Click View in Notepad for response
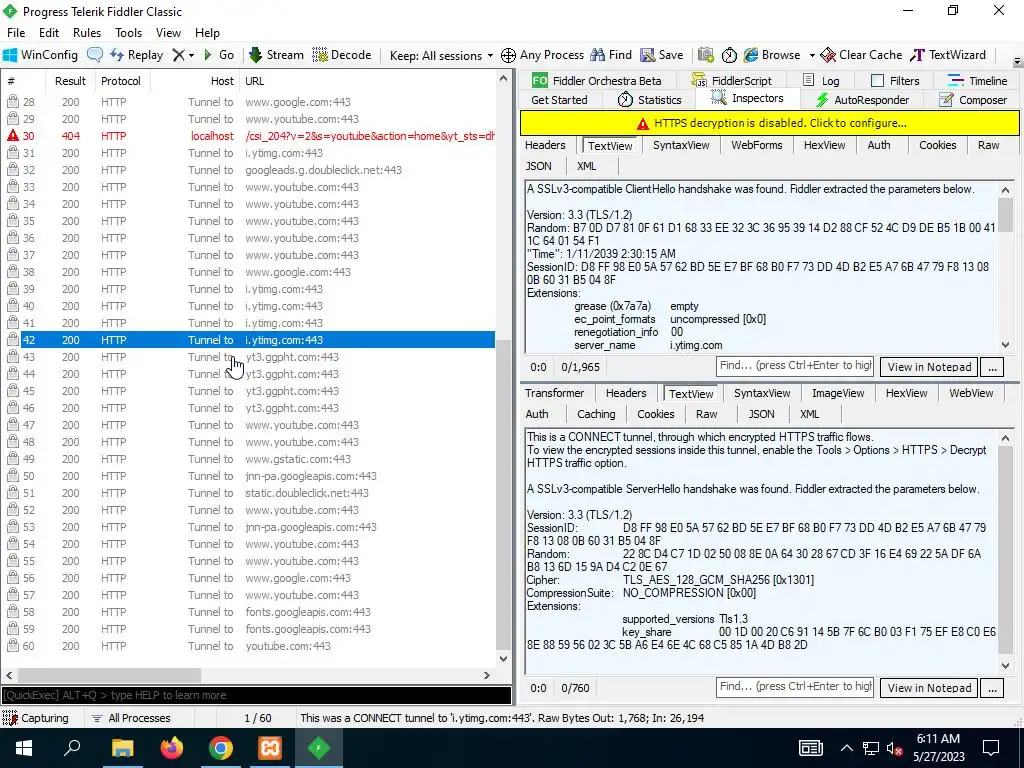 (x=929, y=688)
